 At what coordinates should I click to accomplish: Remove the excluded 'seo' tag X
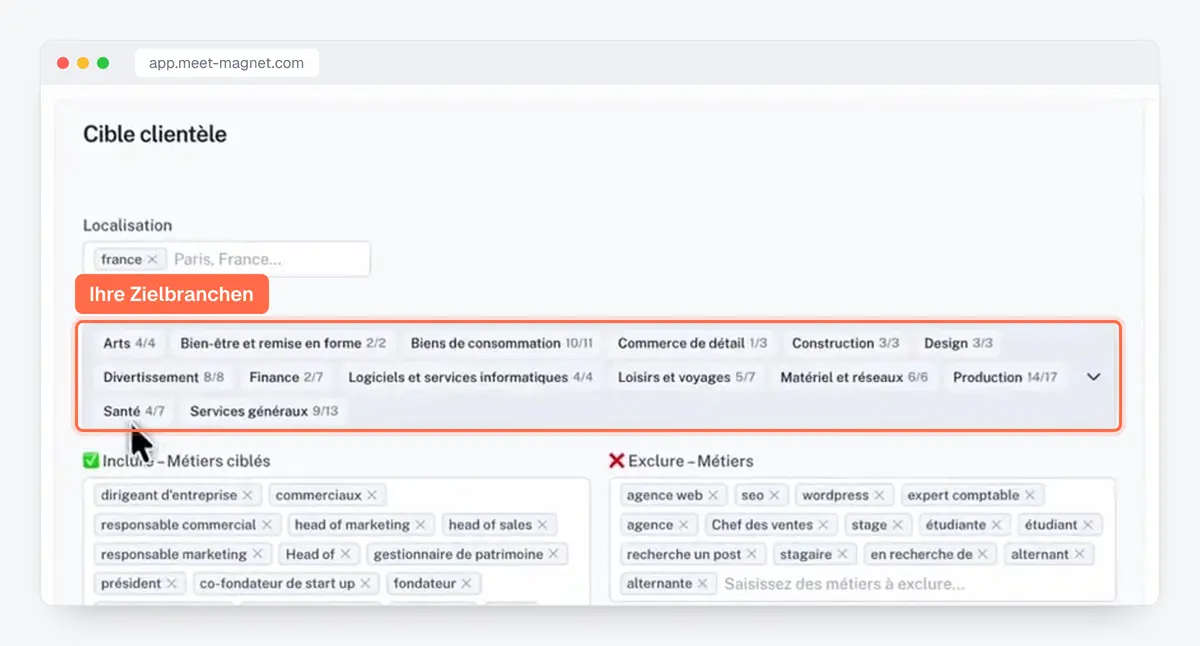tap(774, 495)
